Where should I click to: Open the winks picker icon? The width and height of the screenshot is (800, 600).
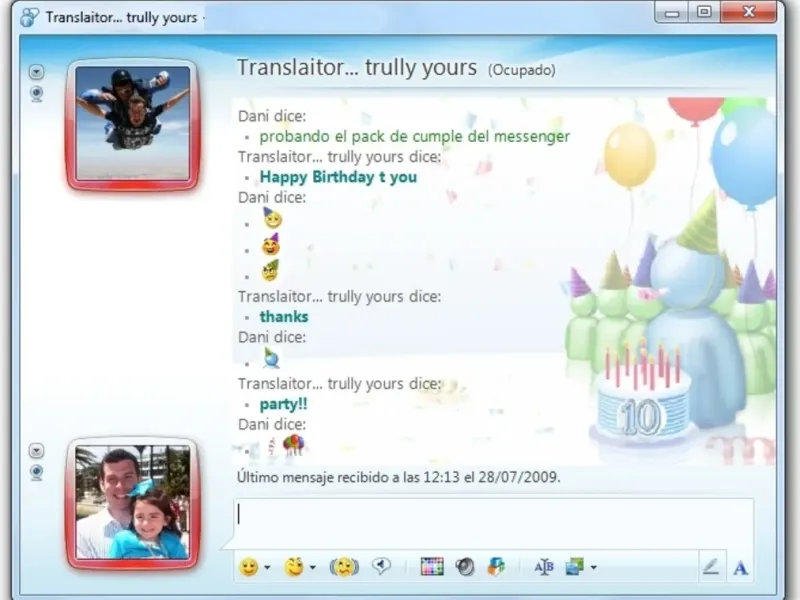pos(294,567)
